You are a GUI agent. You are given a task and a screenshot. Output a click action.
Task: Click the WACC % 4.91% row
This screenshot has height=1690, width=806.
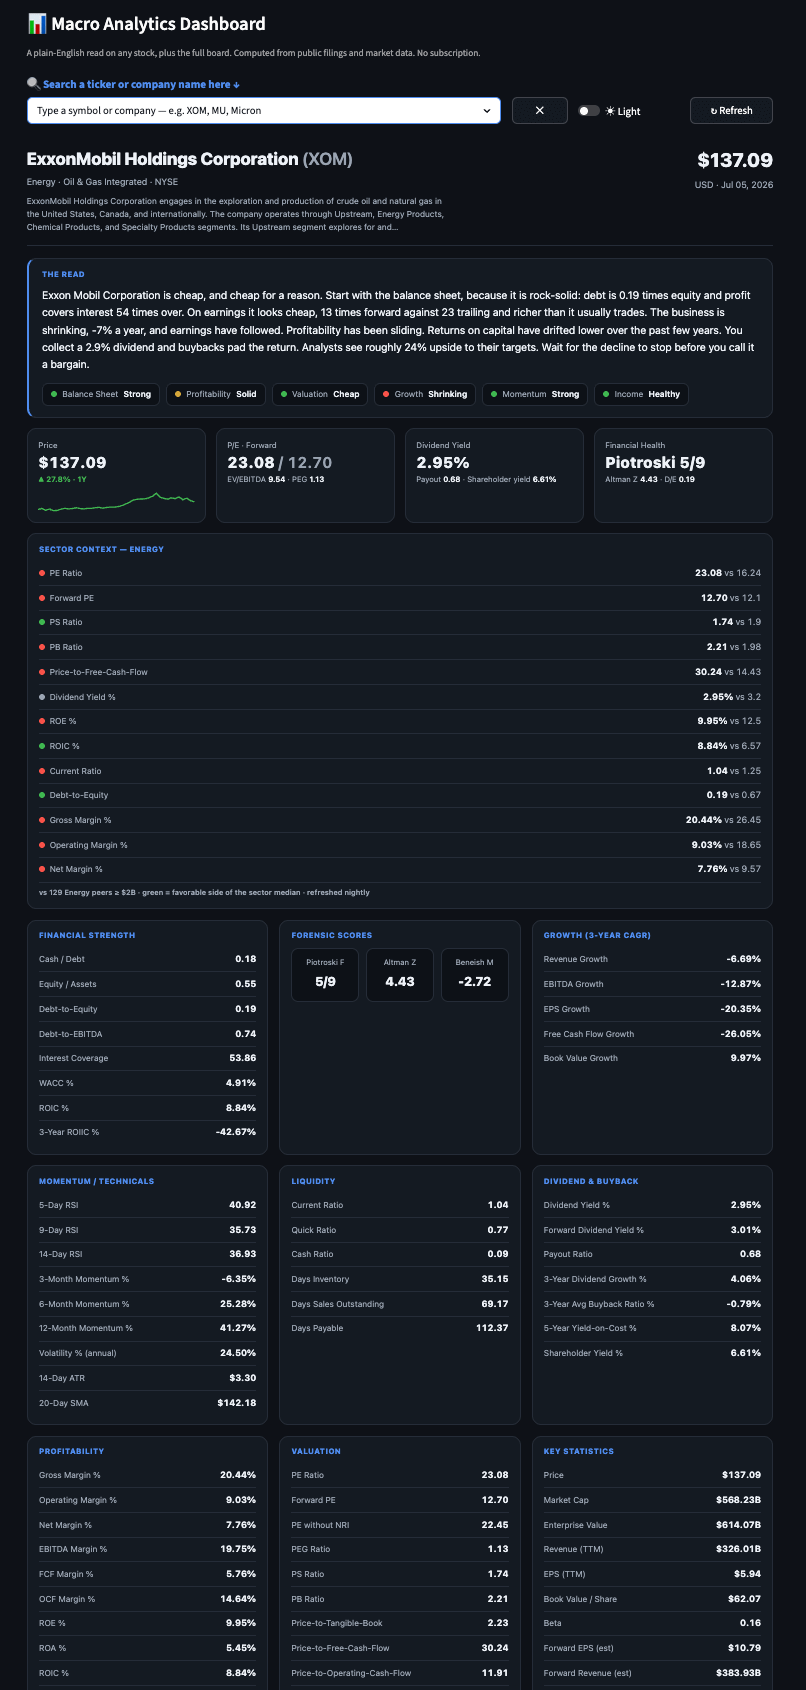148,1083
